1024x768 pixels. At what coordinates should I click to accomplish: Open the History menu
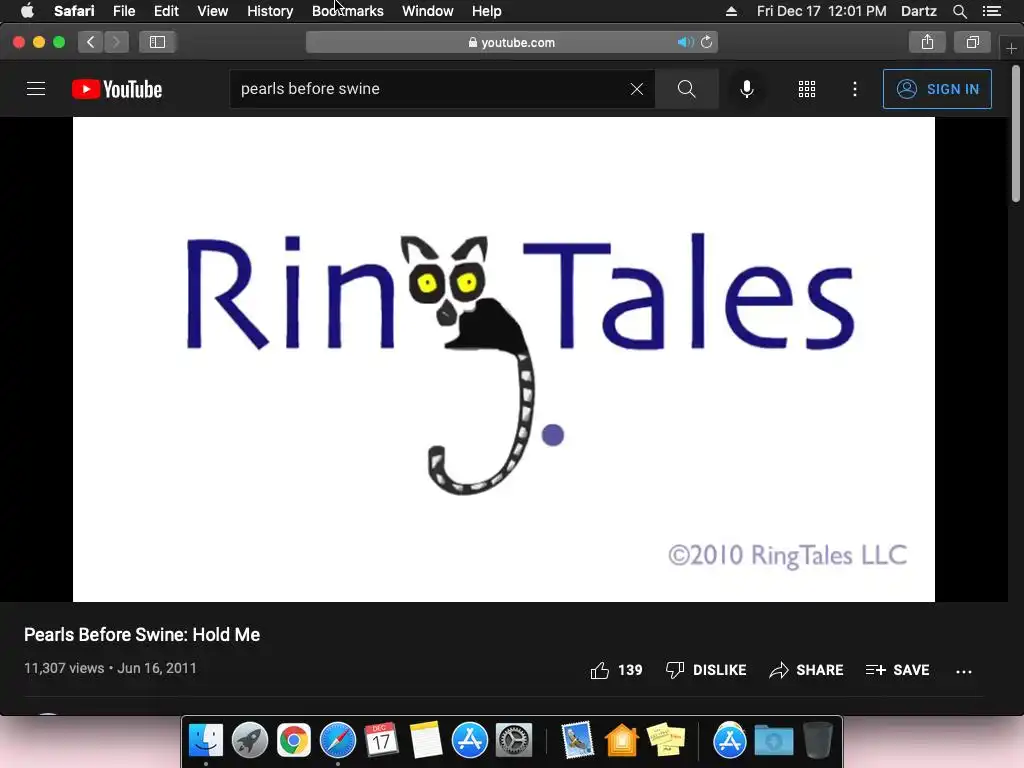pos(270,11)
